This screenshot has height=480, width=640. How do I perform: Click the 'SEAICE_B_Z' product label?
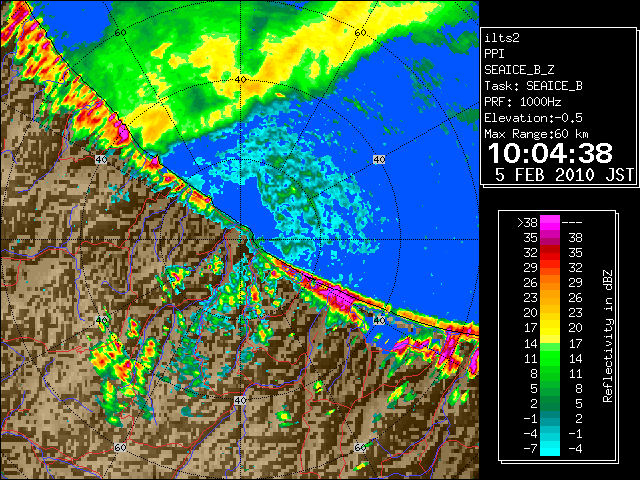(x=519, y=70)
